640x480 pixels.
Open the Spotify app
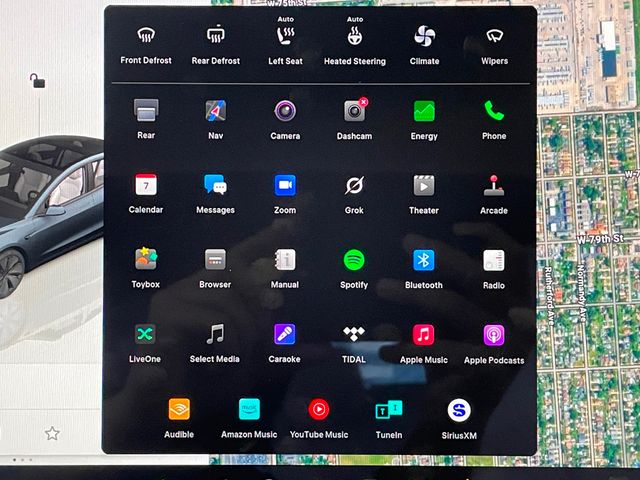pos(354,260)
